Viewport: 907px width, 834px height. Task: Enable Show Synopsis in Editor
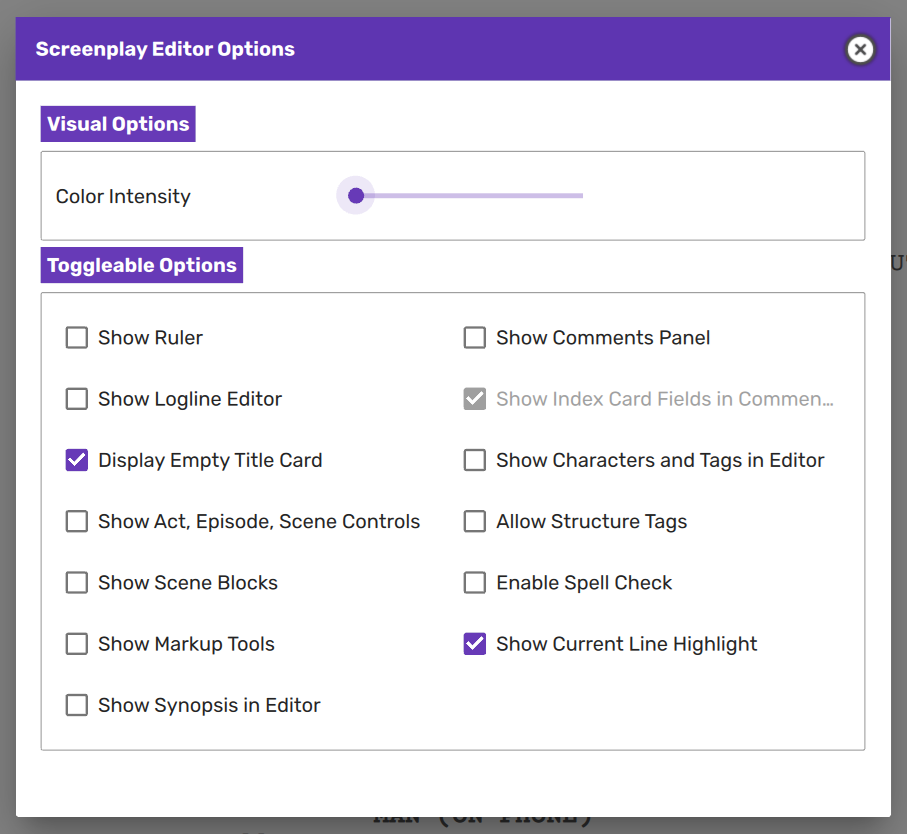pyautogui.click(x=77, y=705)
